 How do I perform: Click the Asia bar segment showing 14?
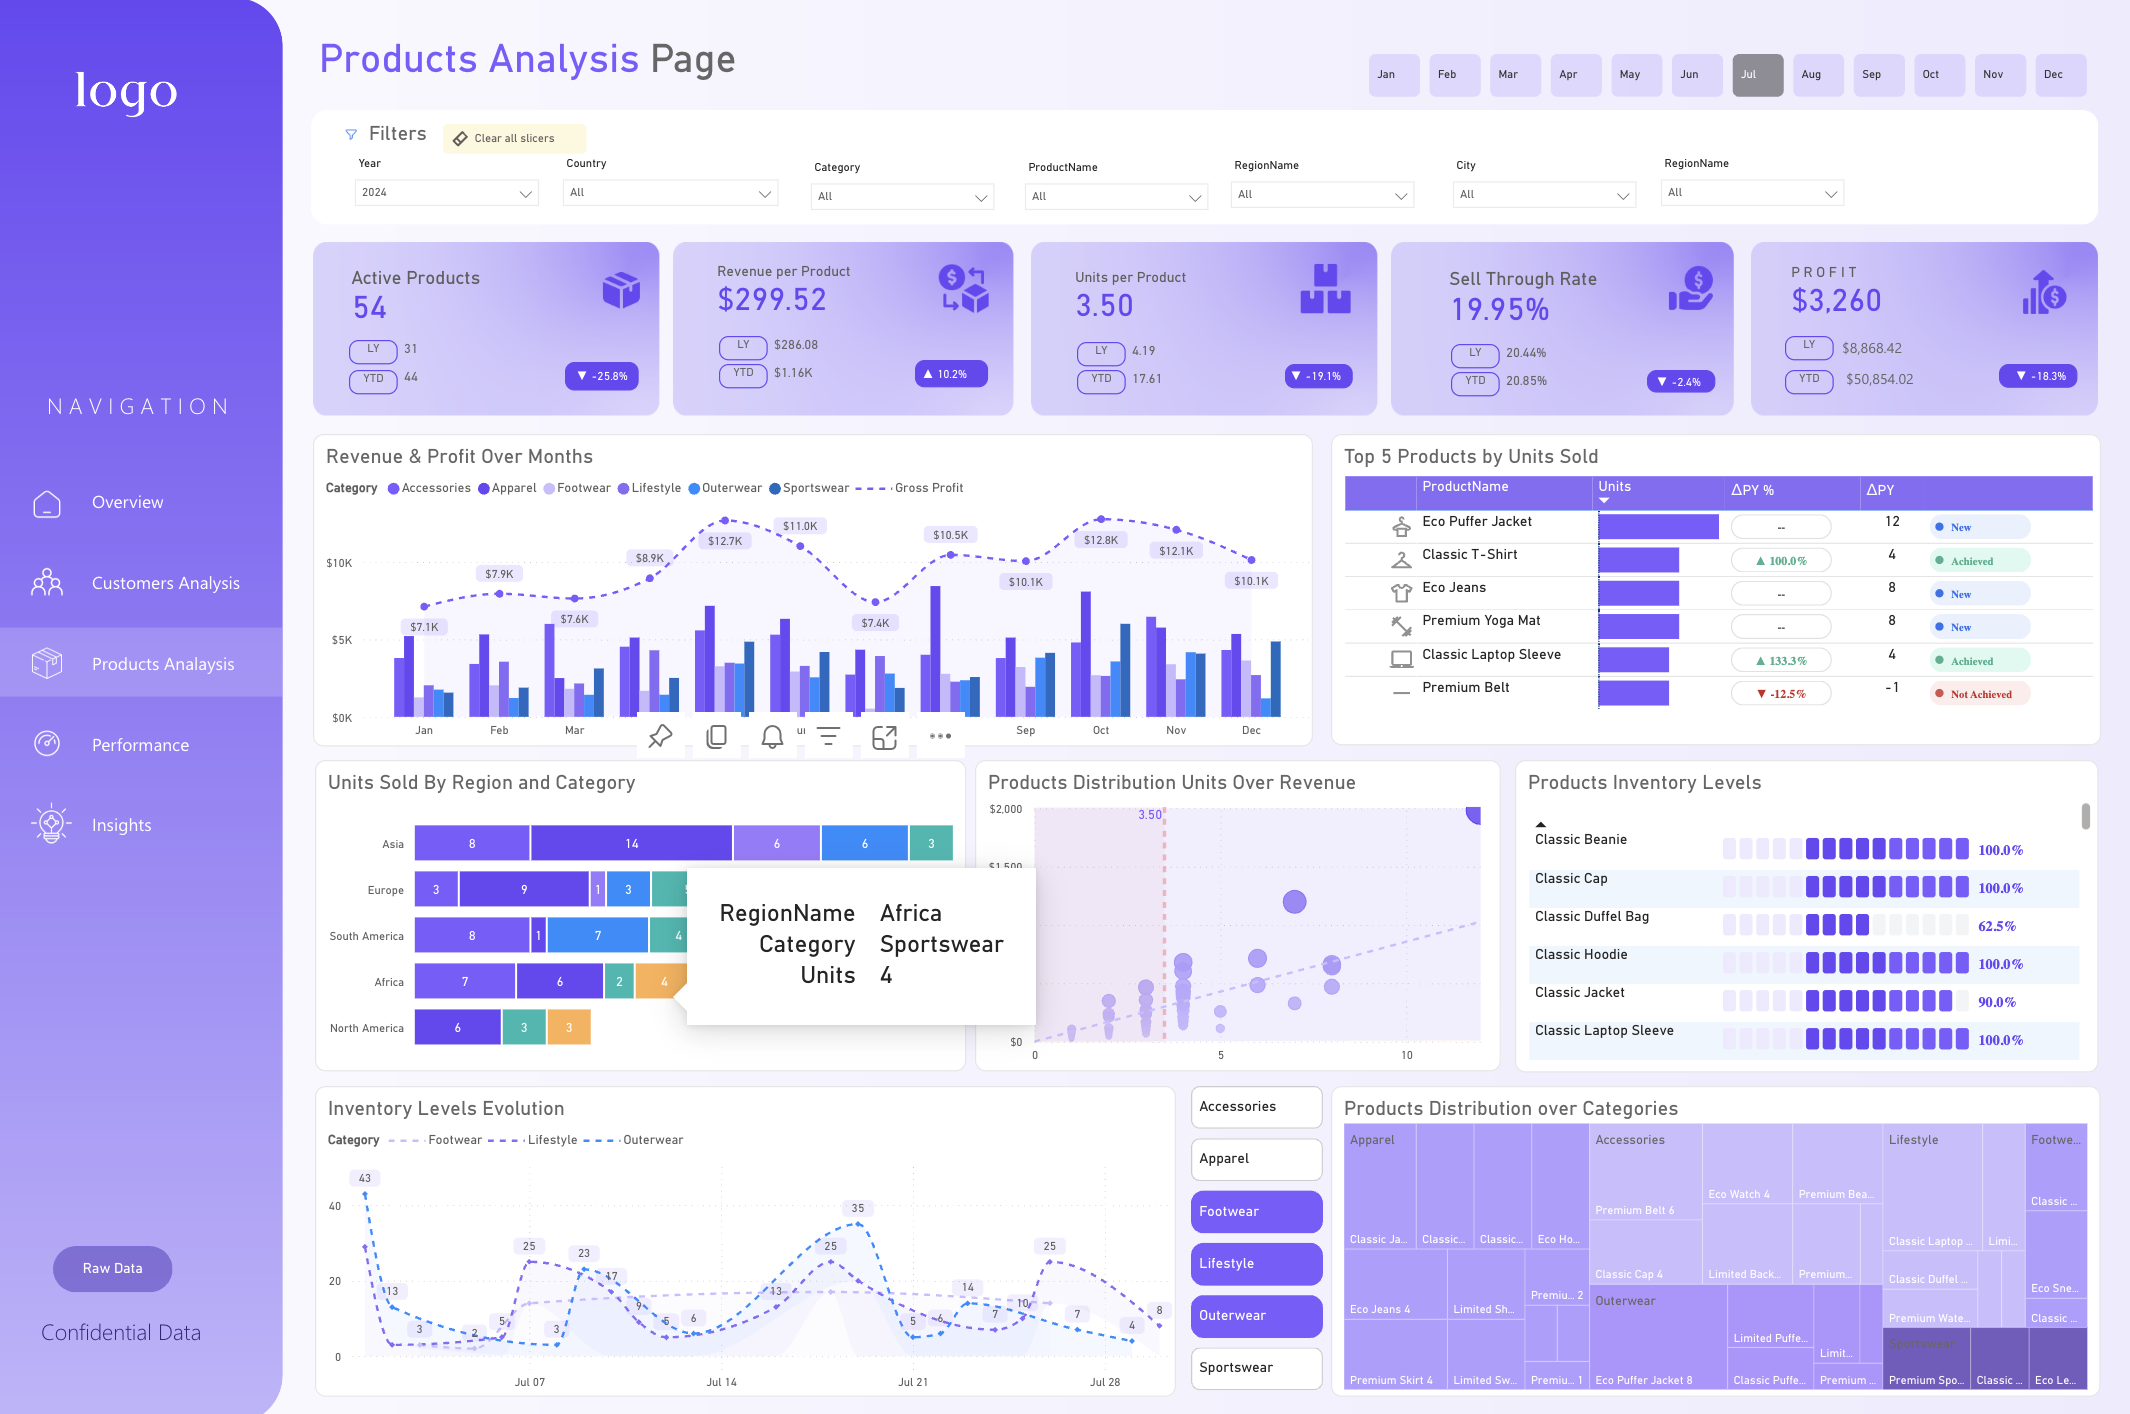click(x=631, y=844)
